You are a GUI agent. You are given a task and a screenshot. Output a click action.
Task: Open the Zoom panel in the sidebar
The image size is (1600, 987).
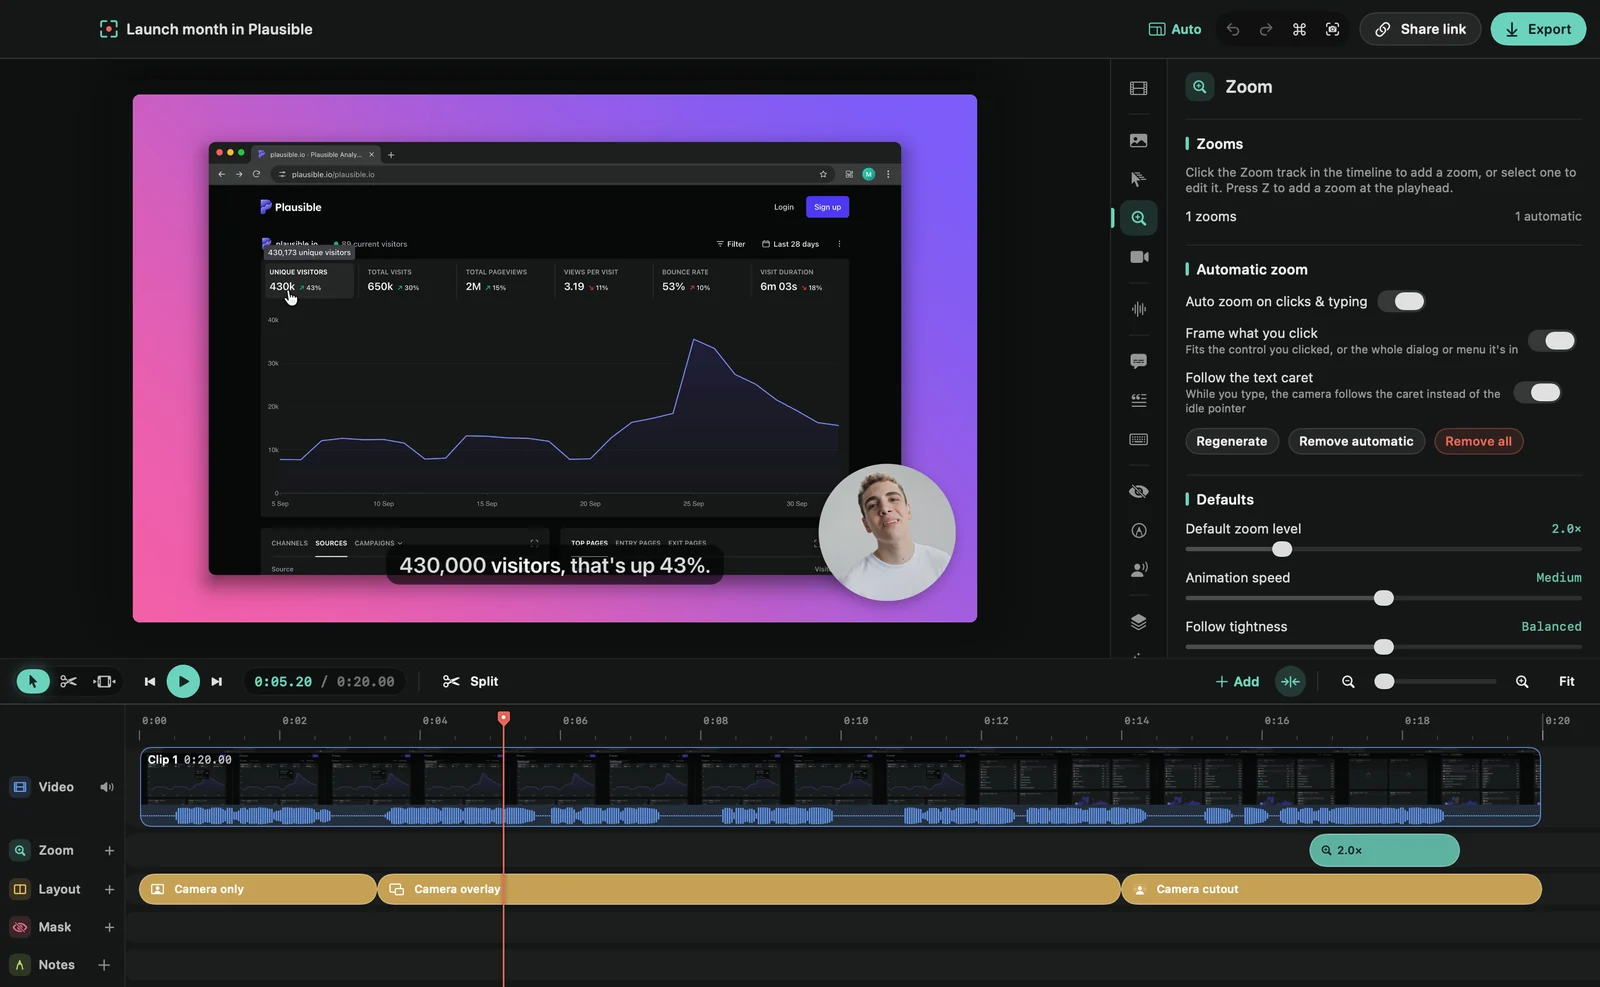click(1139, 218)
